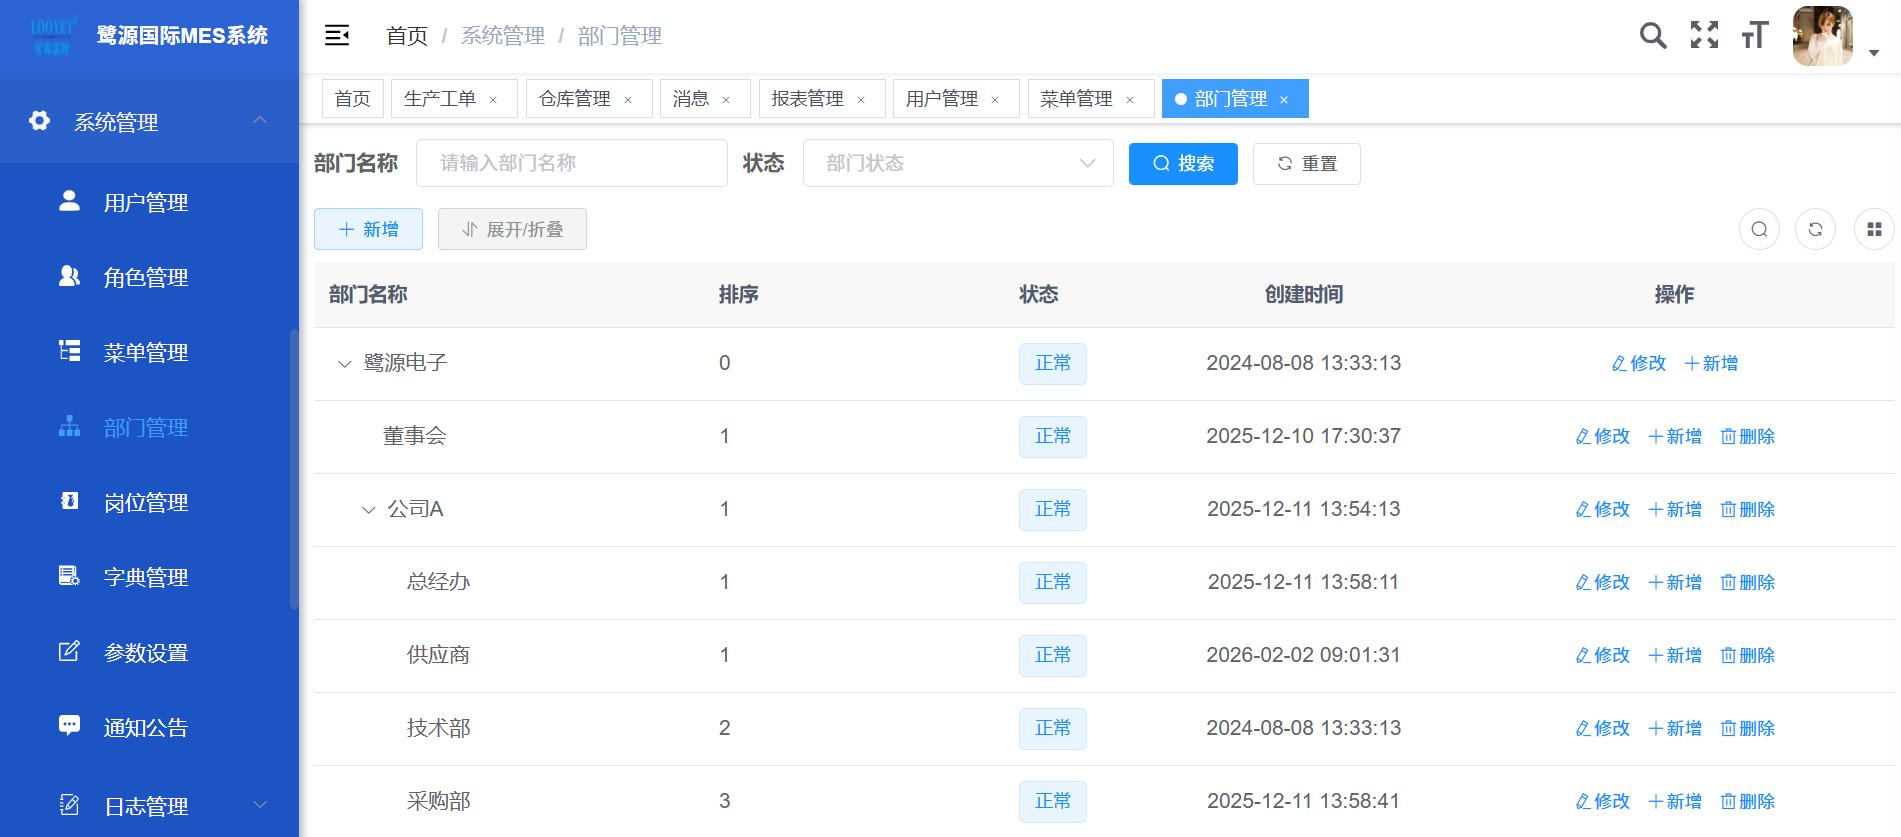Collapse the 鹭源电子 tree row
1901x837 pixels.
pos(344,364)
